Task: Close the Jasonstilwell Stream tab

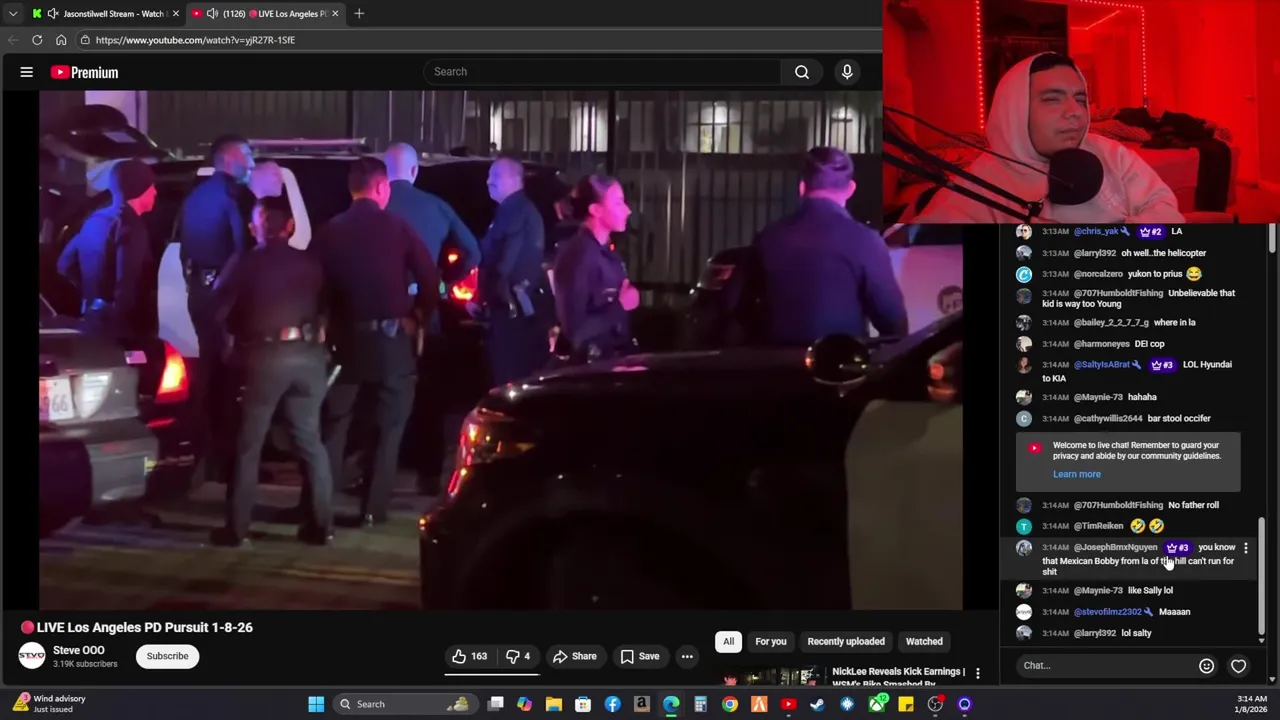Action: (x=176, y=14)
